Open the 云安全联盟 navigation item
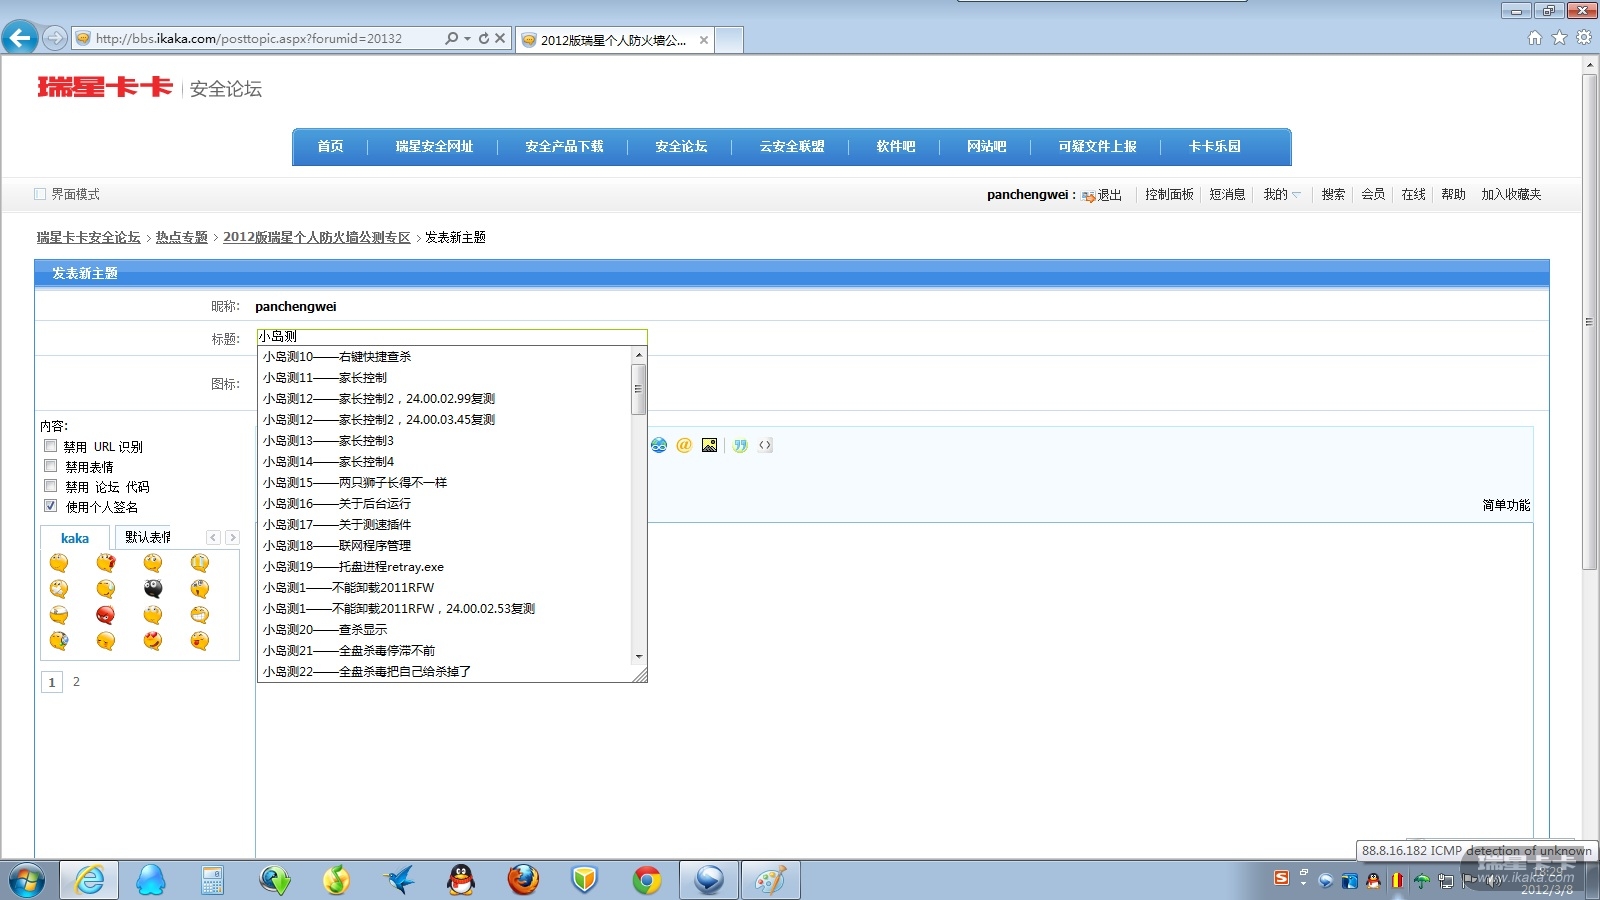The height and width of the screenshot is (900, 1600). (x=792, y=146)
